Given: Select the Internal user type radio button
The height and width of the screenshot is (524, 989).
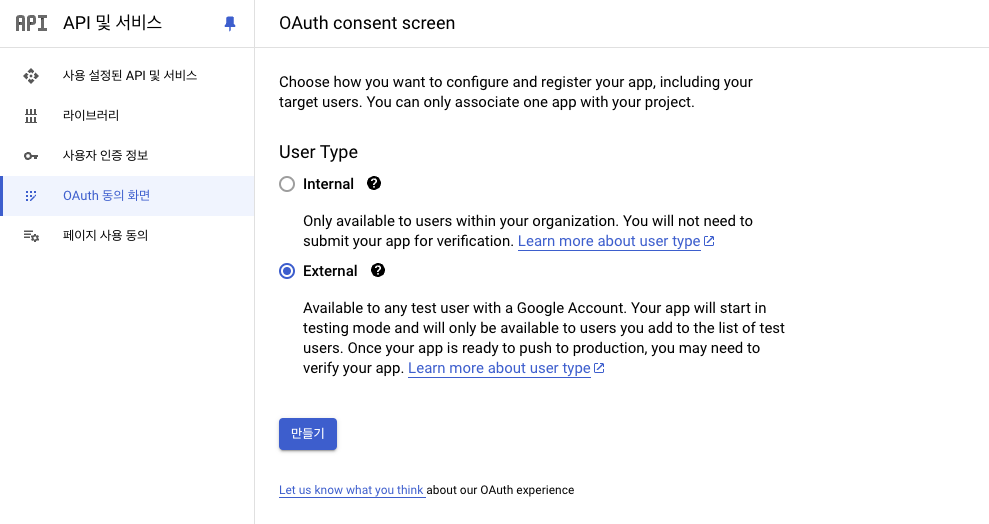Looking at the screenshot, I should click(287, 184).
